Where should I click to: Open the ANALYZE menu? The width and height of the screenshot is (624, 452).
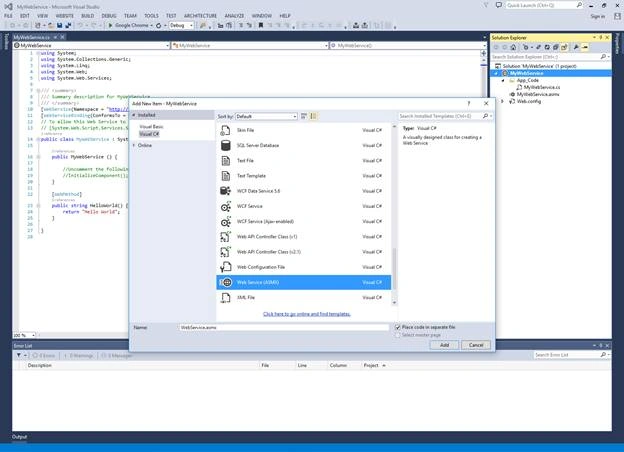pyautogui.click(x=234, y=16)
